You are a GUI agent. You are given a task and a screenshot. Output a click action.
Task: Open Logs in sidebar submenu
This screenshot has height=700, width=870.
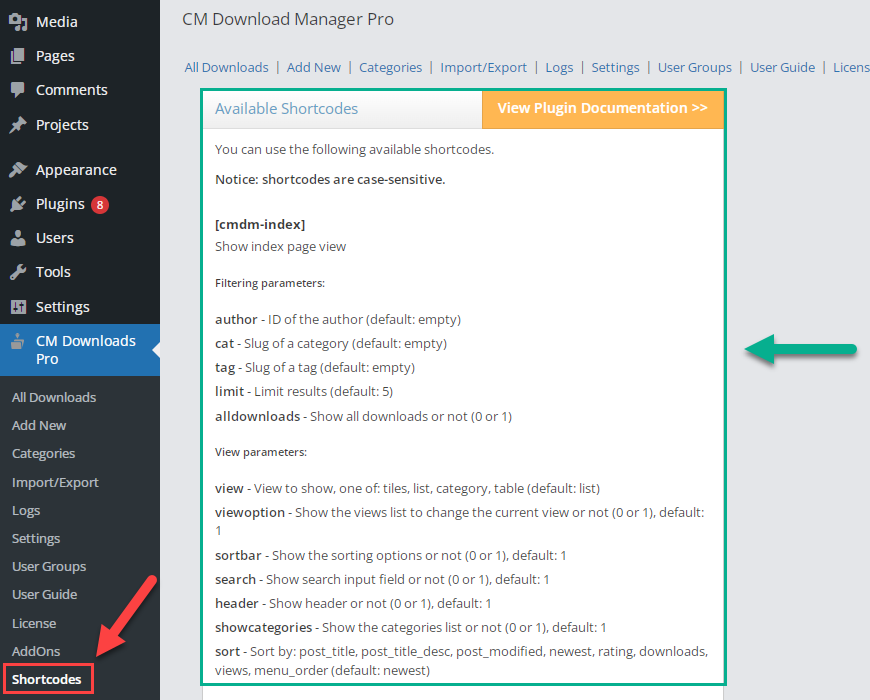[x=26, y=511]
